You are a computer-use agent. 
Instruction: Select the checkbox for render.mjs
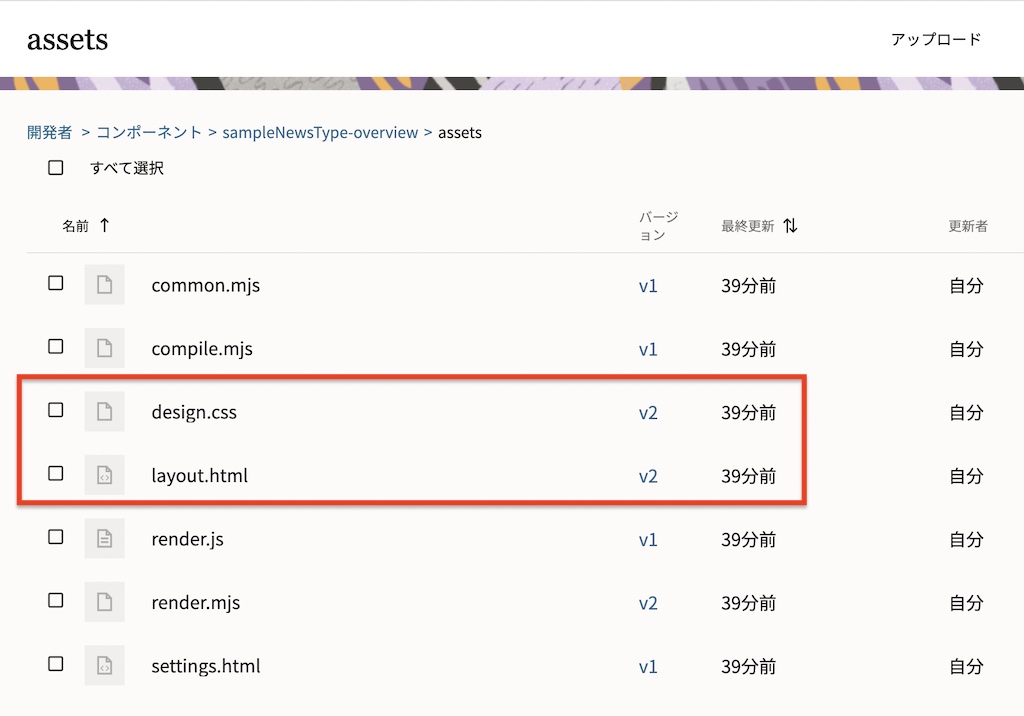click(56, 600)
